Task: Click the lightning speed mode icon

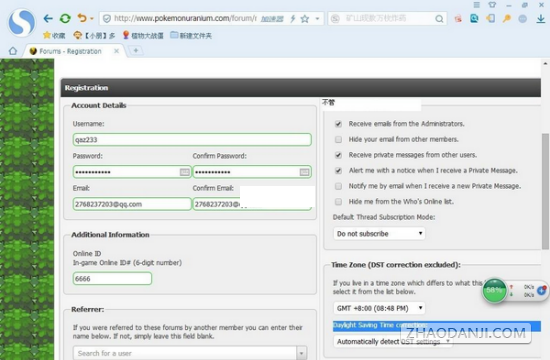Action: point(293,19)
